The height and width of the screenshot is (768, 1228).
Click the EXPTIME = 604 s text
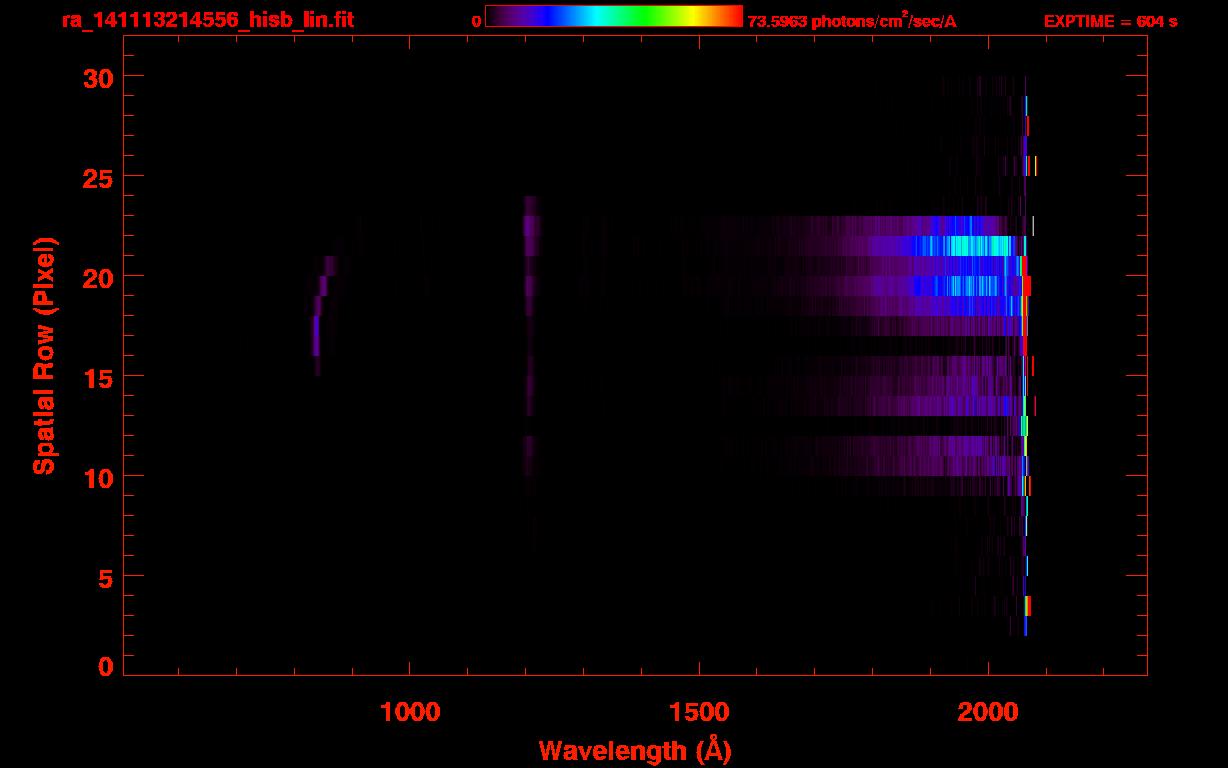pyautogui.click(x=1110, y=21)
